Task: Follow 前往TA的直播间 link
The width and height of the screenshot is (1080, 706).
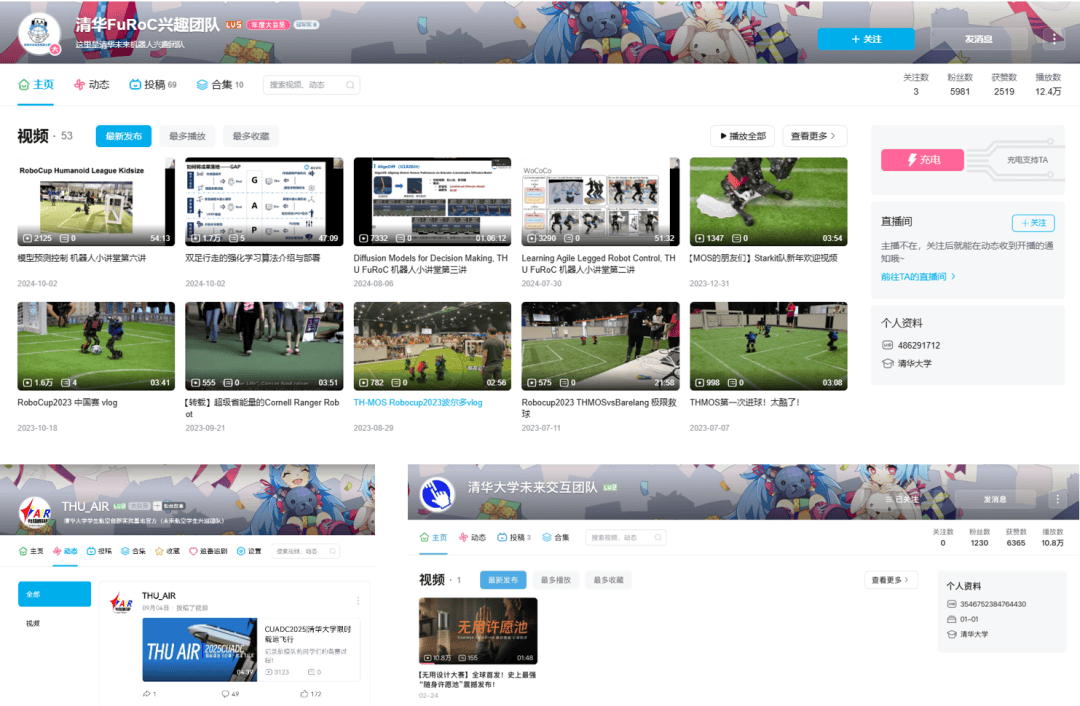Action: click(x=918, y=276)
